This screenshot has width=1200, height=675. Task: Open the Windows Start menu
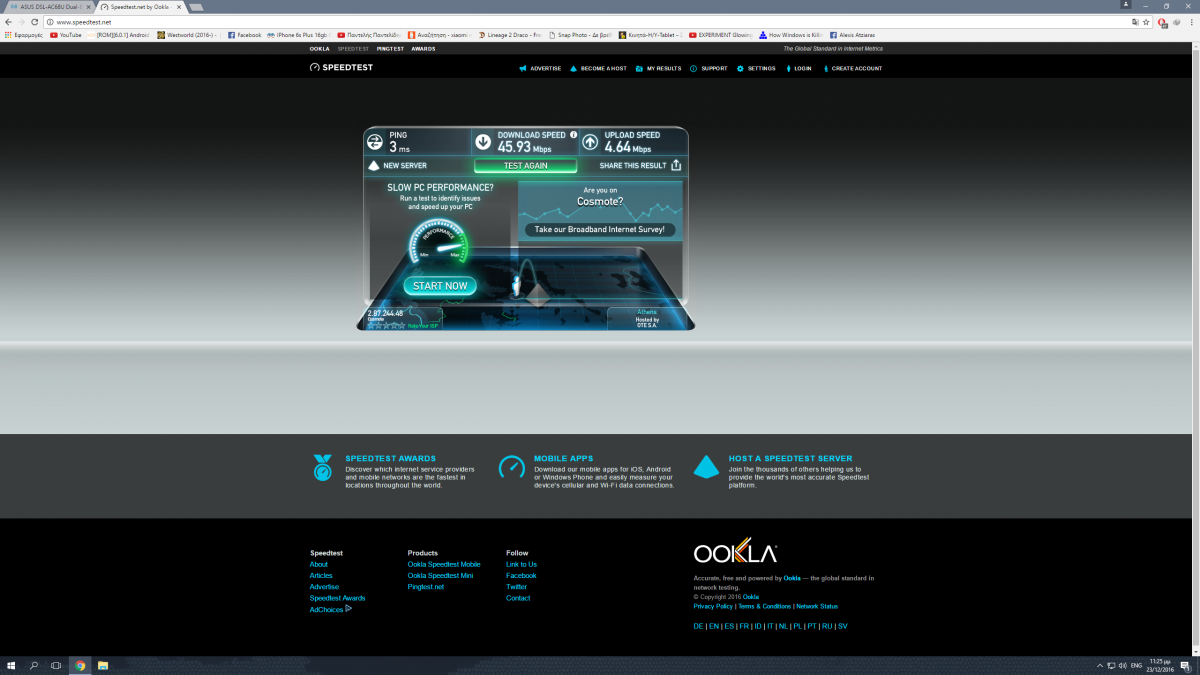click(11, 665)
